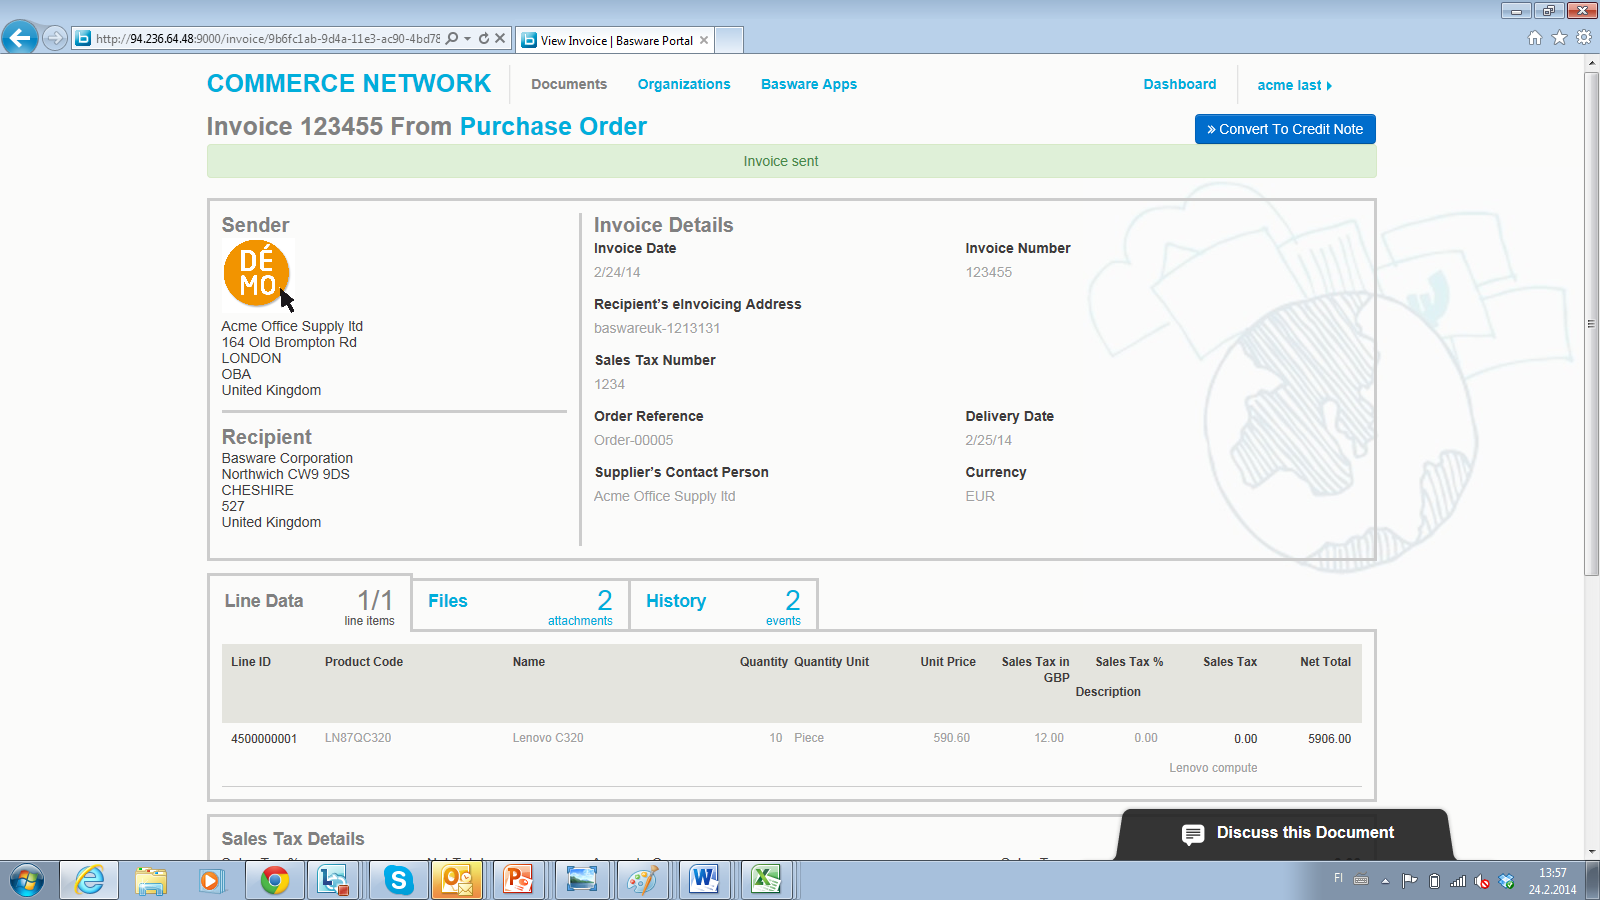Switch to the Files attachments tab
1600x900 pixels.
(x=520, y=605)
